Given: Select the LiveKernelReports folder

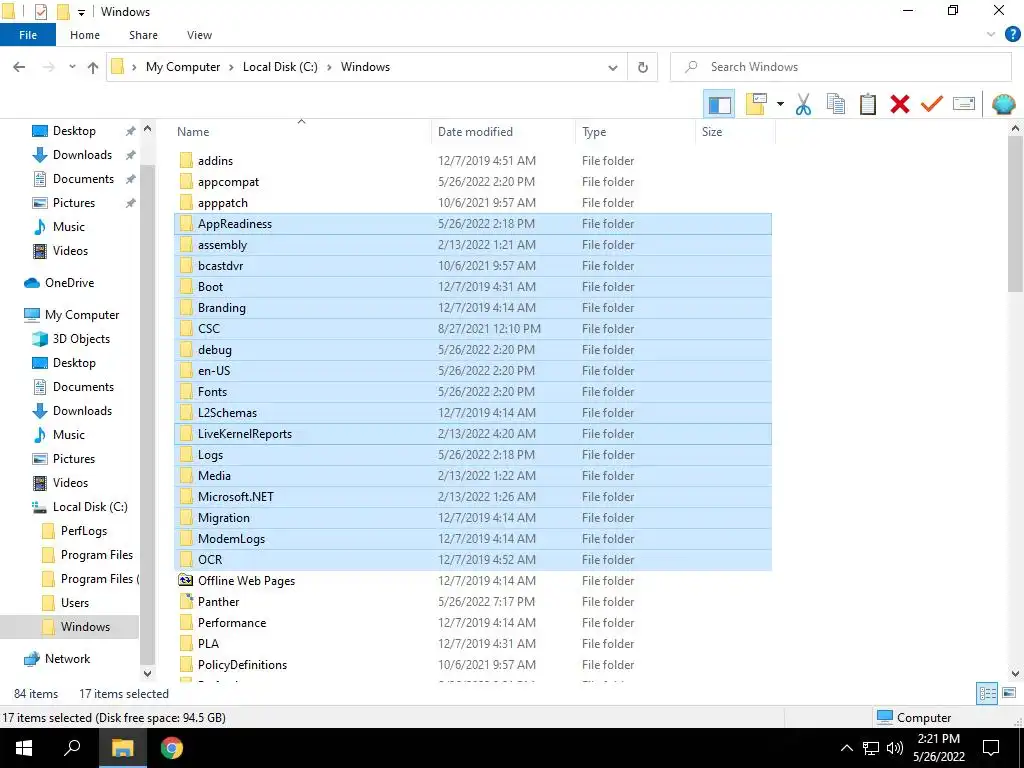Looking at the screenshot, I should point(473,434).
